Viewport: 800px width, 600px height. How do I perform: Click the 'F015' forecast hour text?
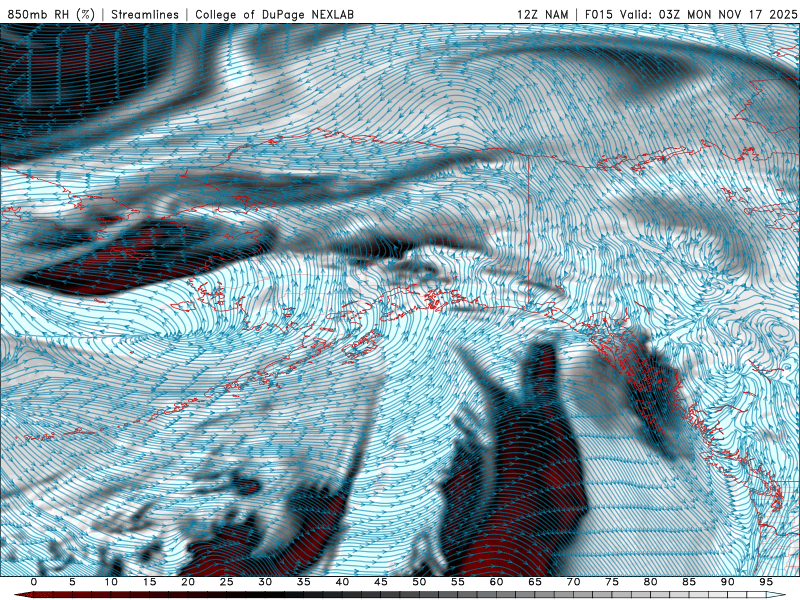[600, 14]
